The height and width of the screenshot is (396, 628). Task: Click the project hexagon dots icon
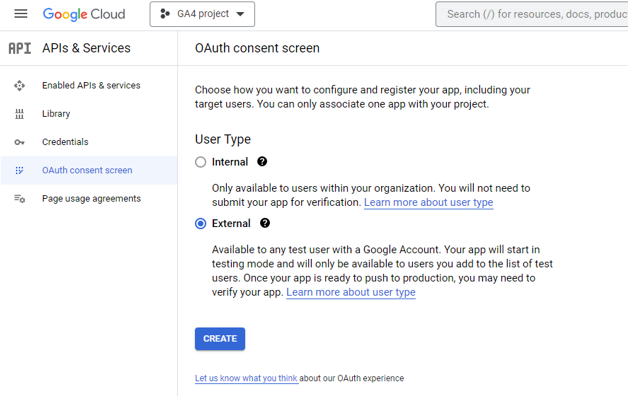(165, 14)
